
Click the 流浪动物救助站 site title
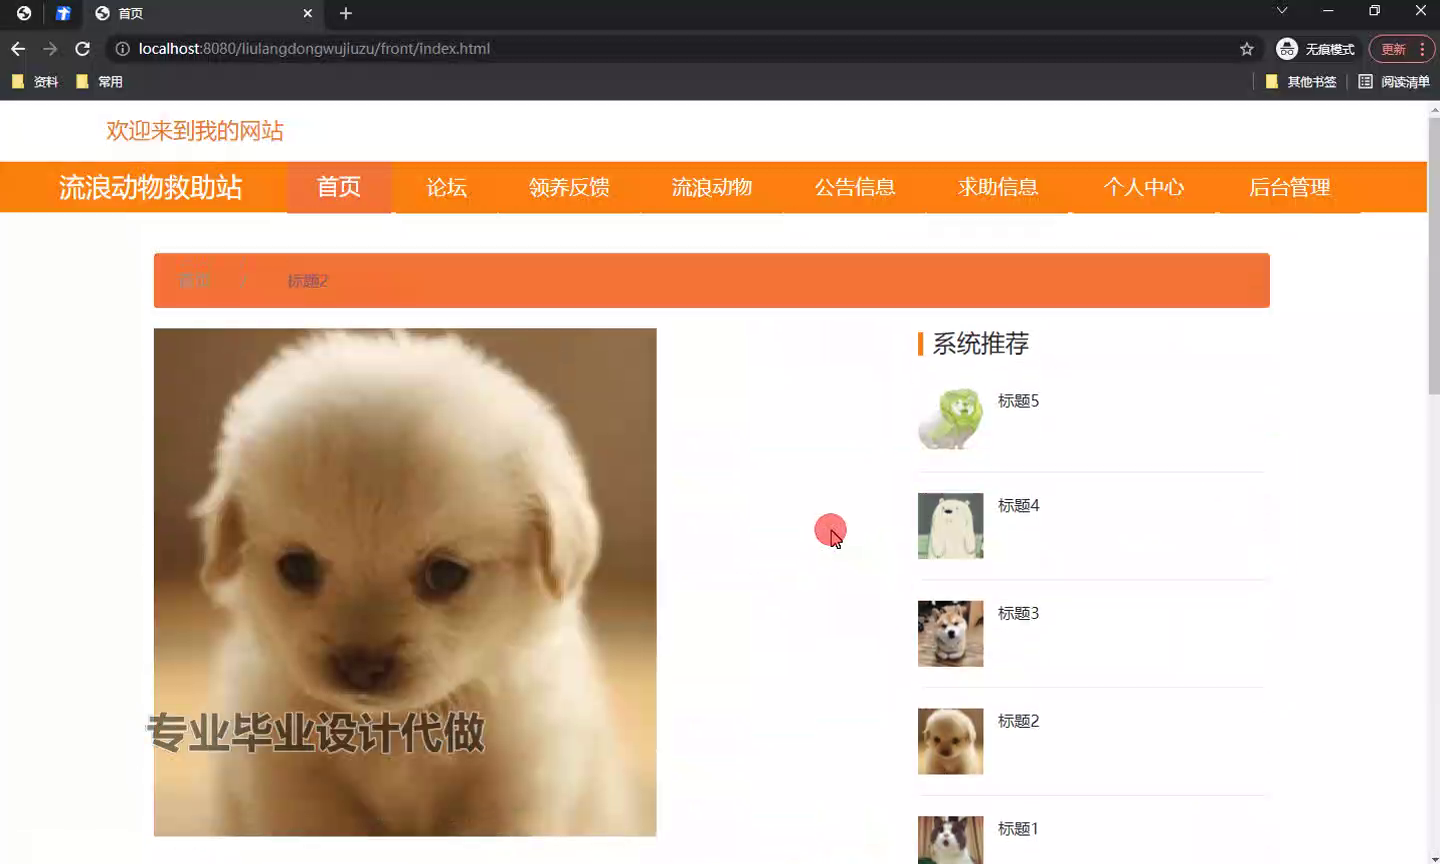[x=150, y=188]
